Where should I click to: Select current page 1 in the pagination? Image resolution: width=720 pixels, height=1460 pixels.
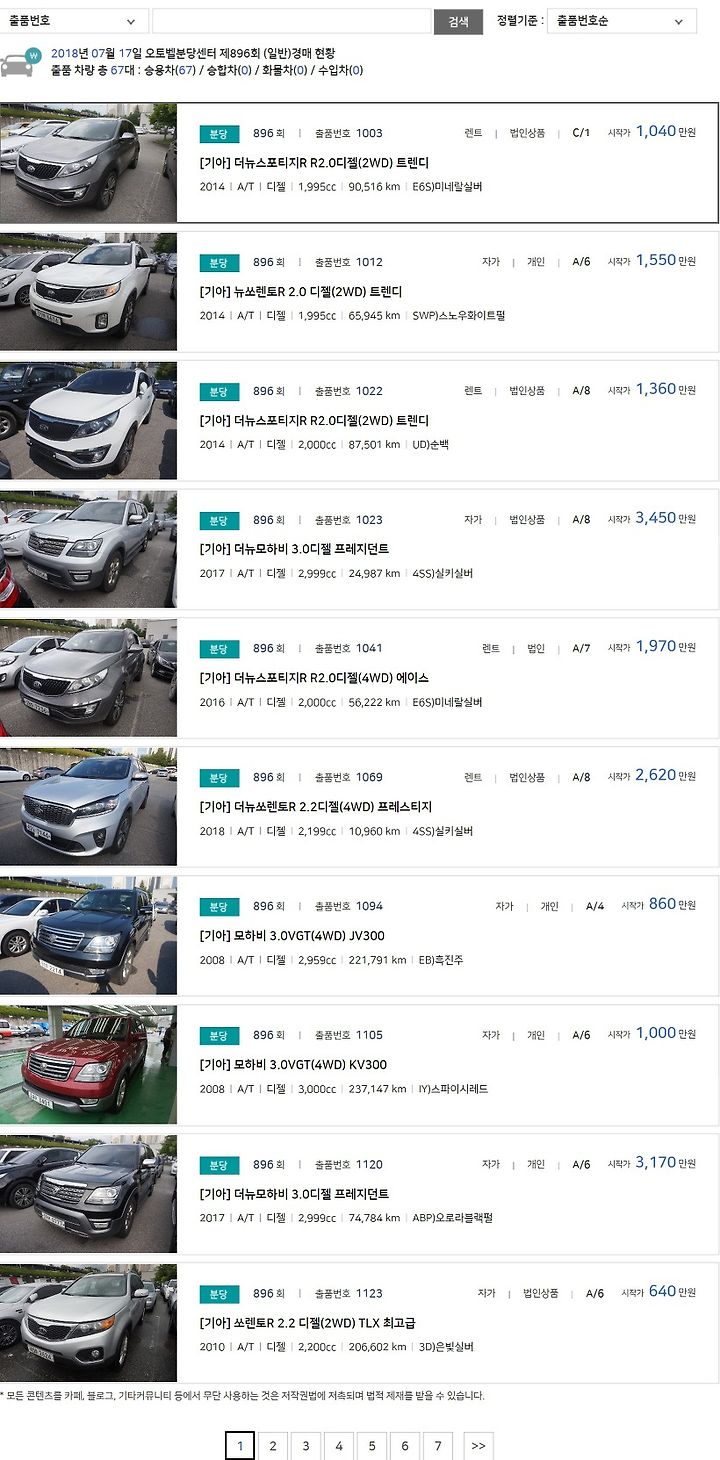[x=239, y=1445]
